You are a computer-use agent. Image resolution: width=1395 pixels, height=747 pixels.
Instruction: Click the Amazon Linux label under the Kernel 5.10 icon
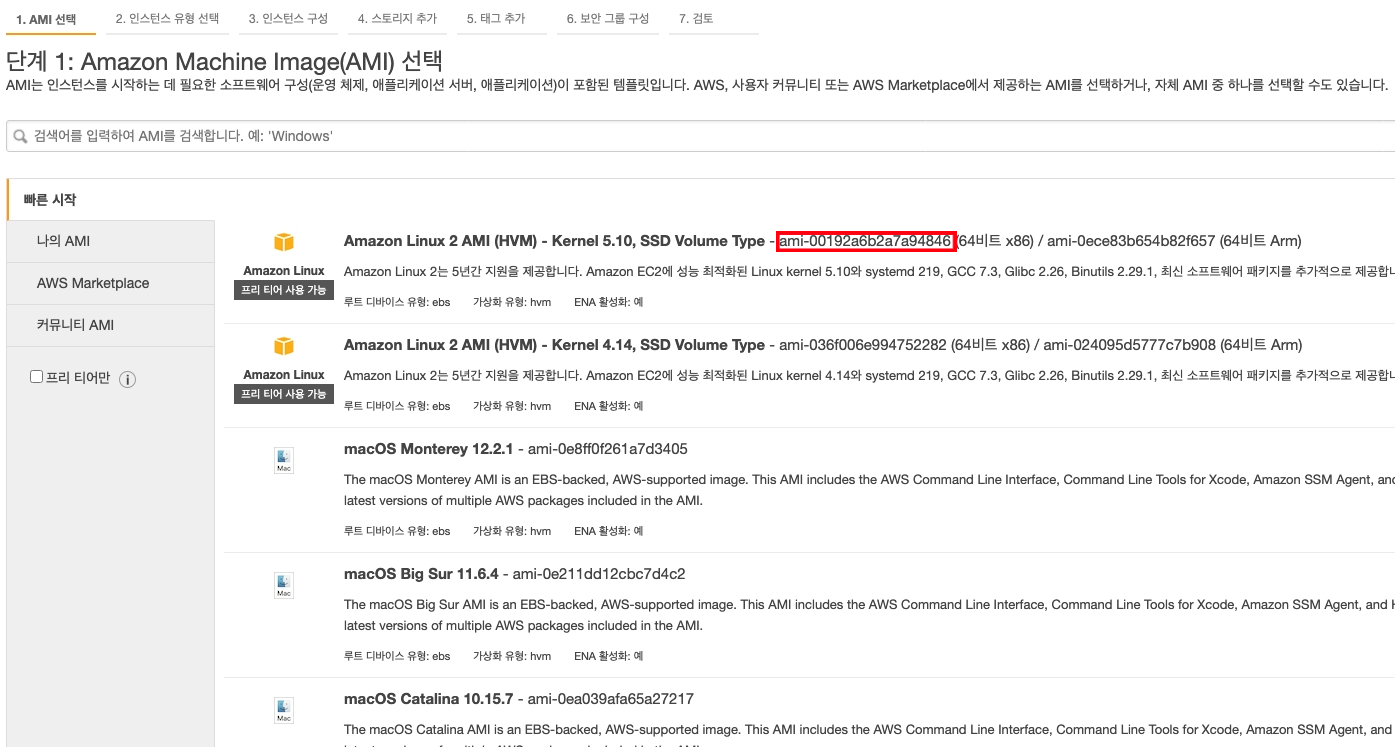[x=284, y=271]
